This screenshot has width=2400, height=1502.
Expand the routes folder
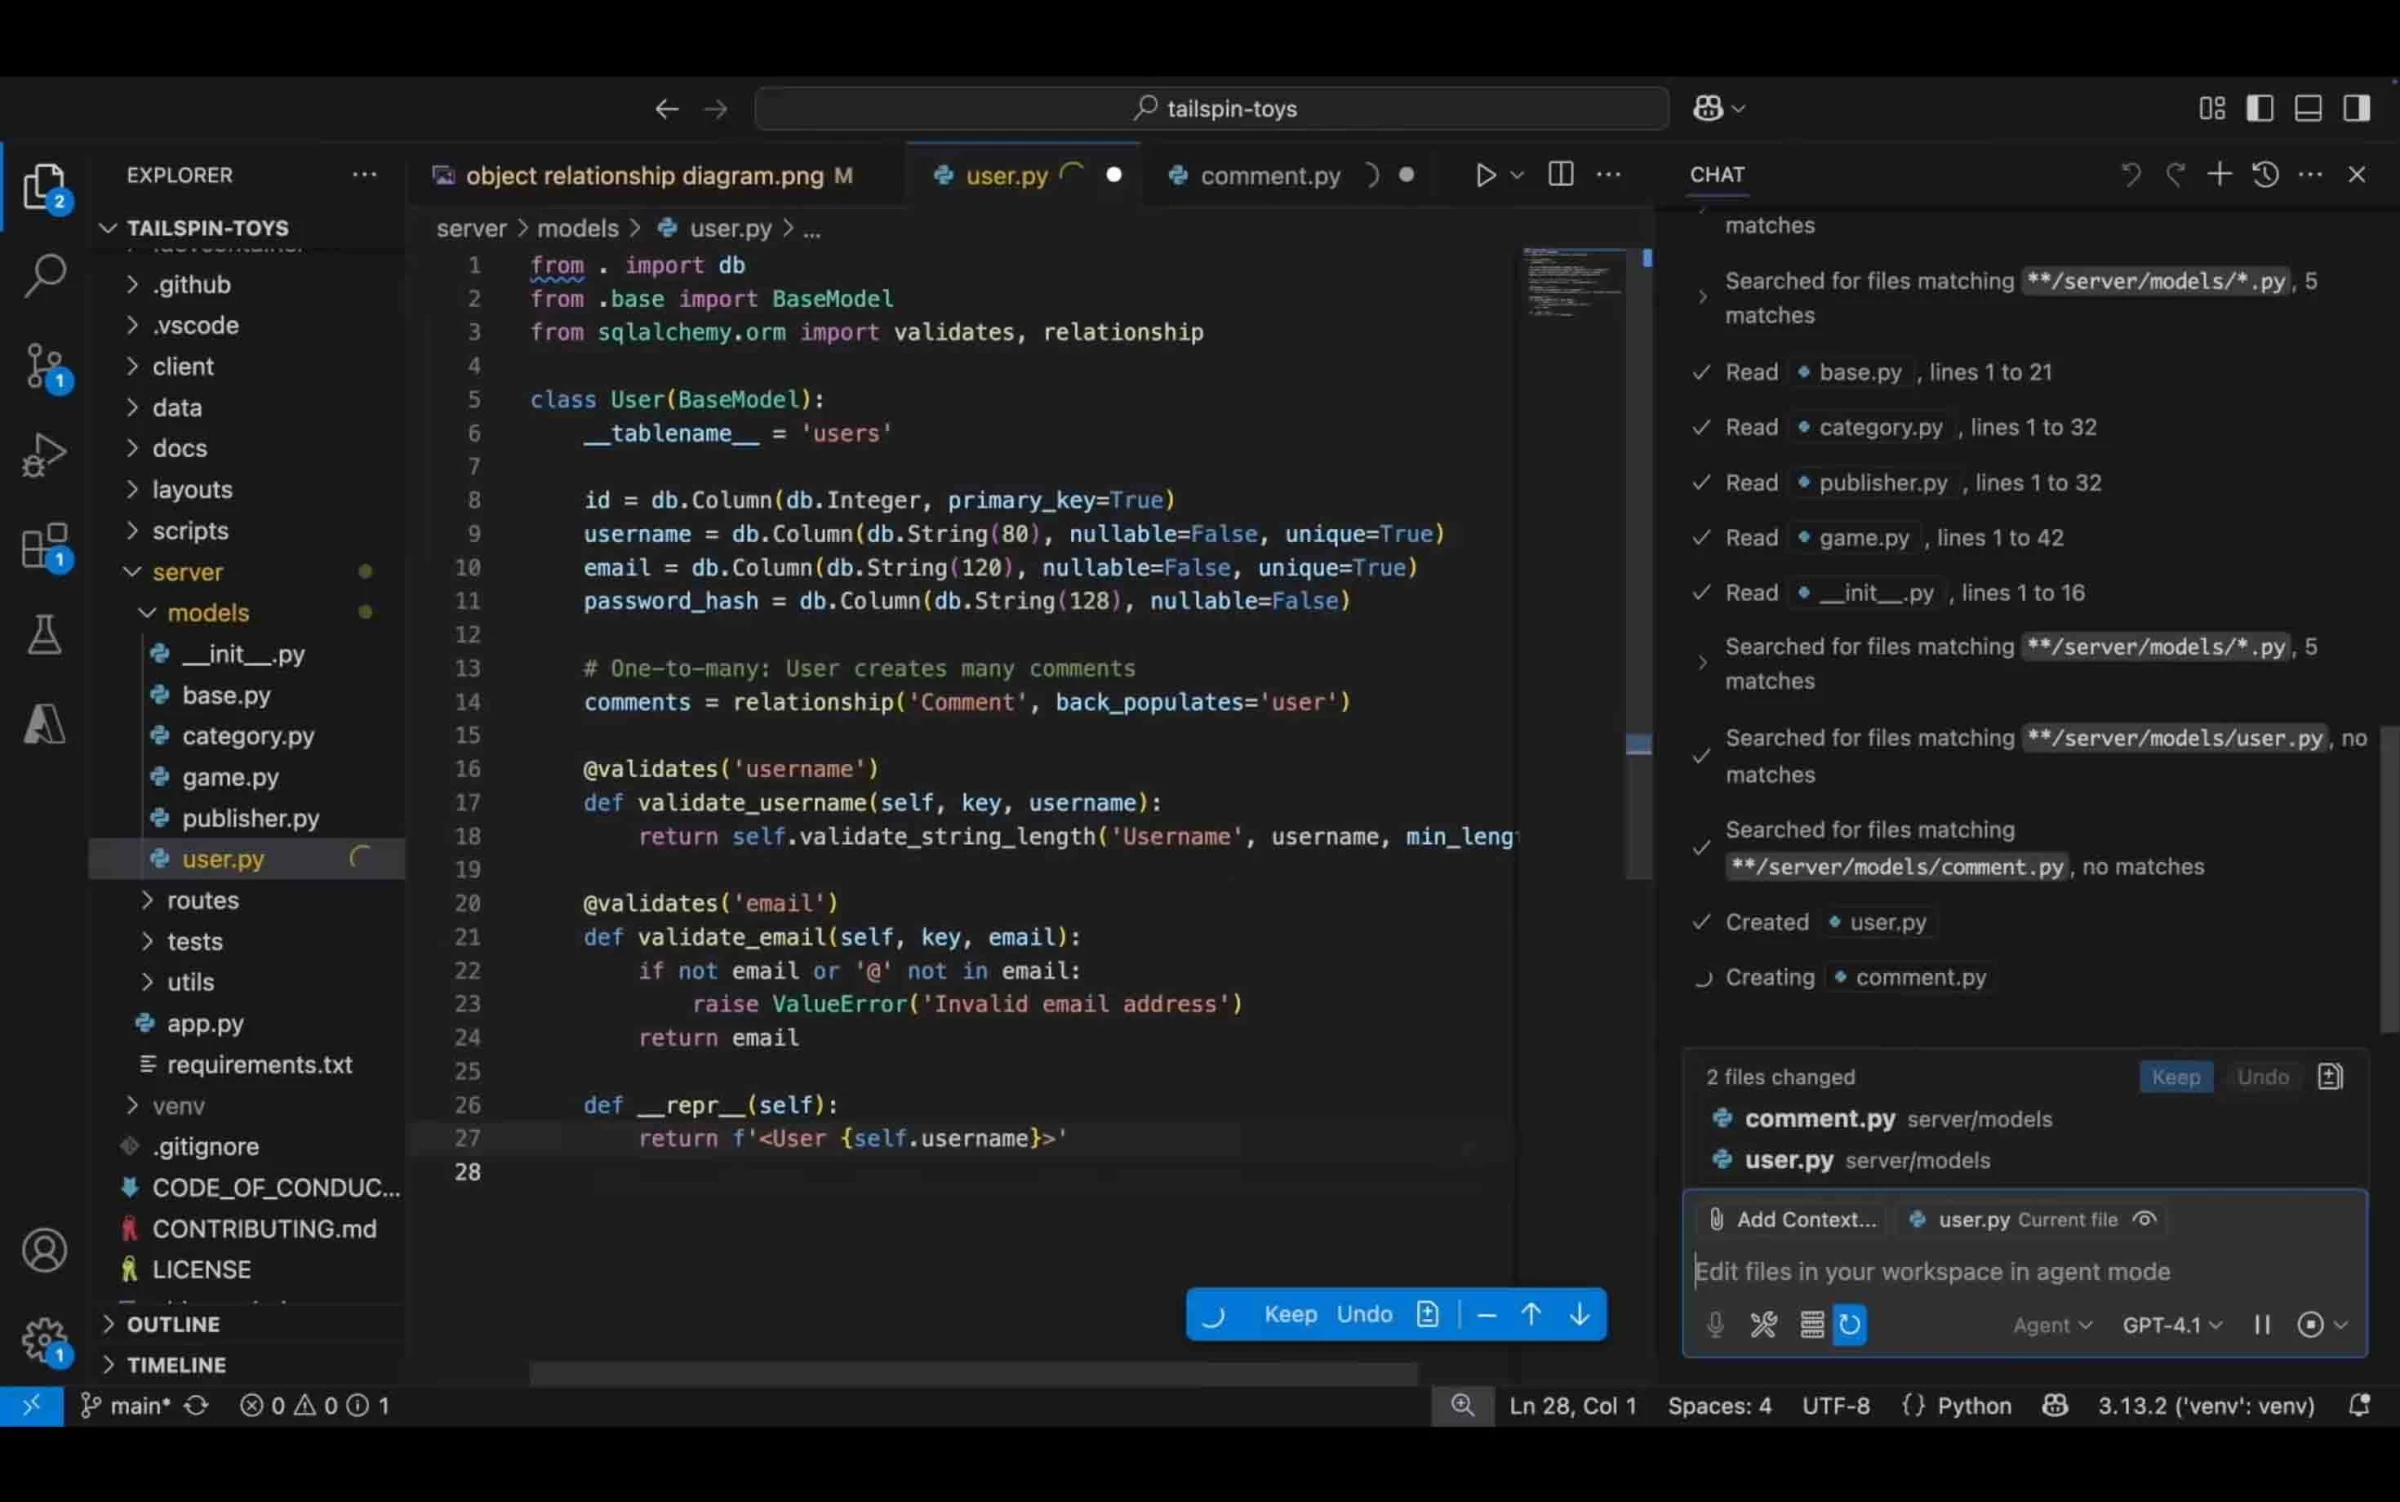(203, 900)
